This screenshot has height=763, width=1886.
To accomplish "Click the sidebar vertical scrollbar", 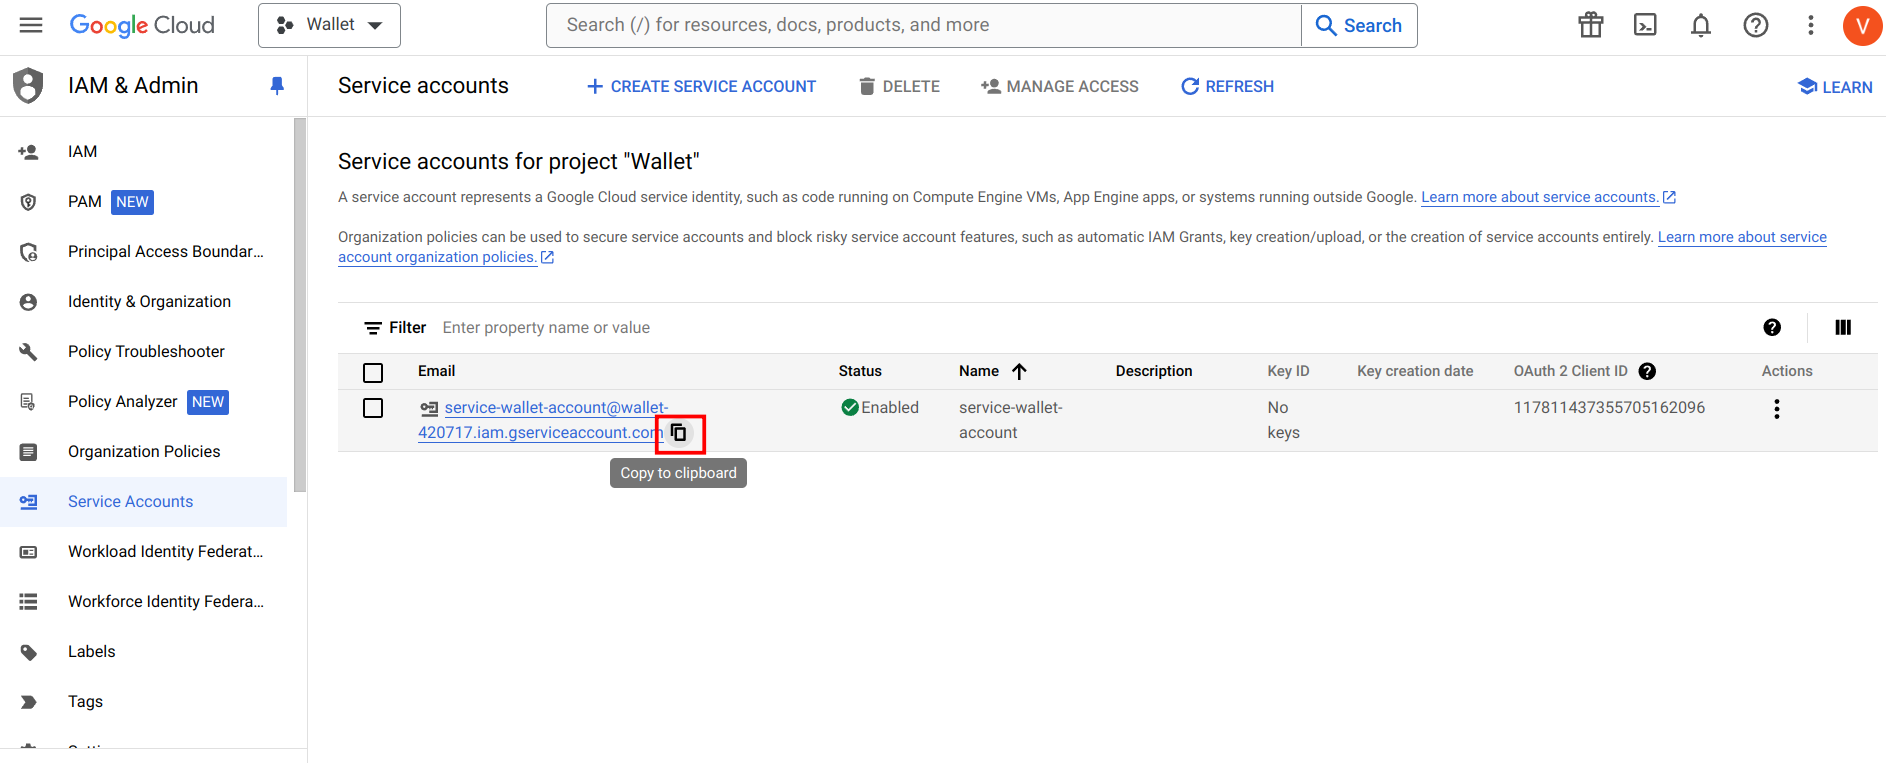I will pos(300,305).
